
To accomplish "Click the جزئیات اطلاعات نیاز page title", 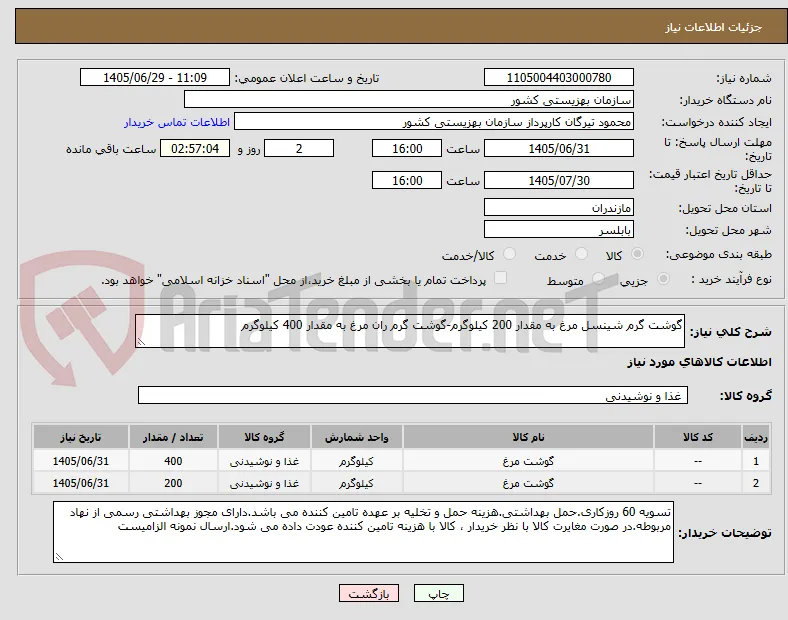I will [x=714, y=27].
